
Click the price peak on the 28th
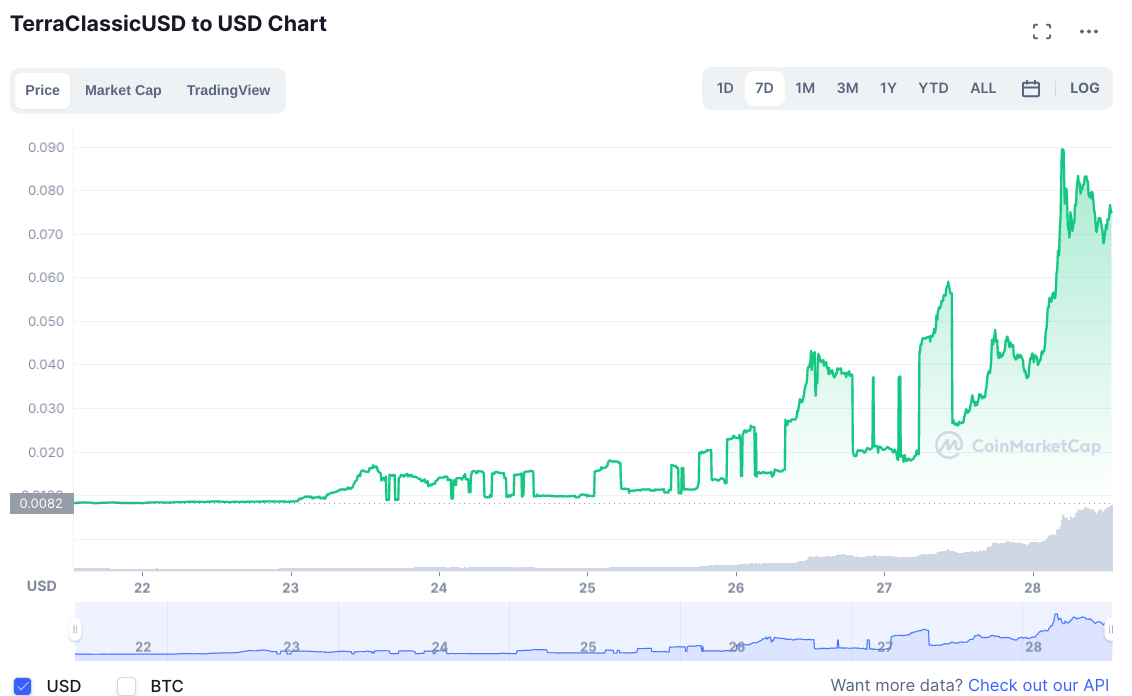coord(1062,150)
